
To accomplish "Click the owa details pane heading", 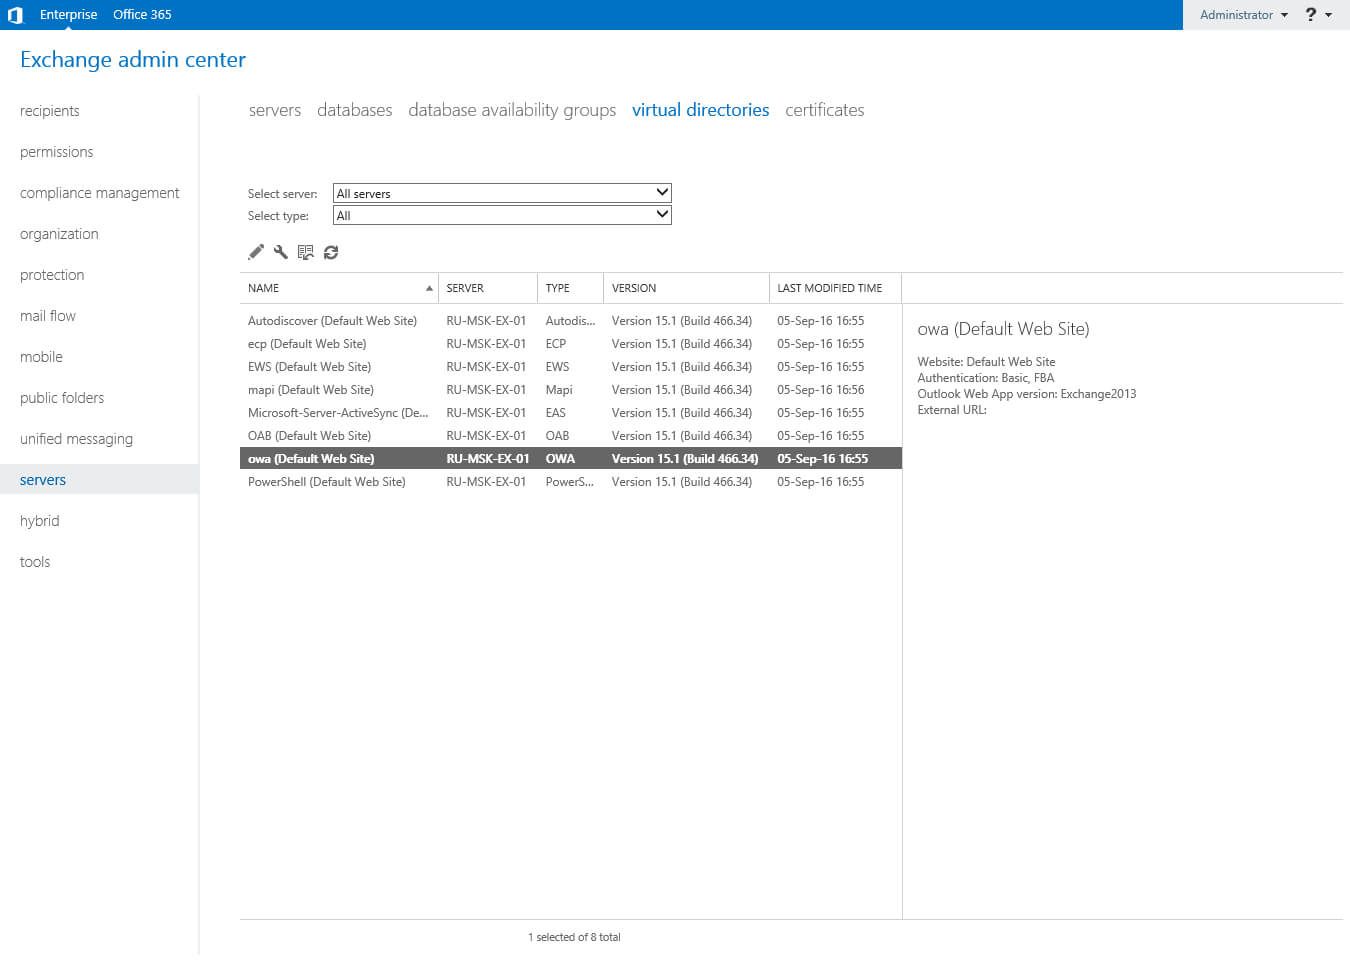I will click(x=1003, y=329).
